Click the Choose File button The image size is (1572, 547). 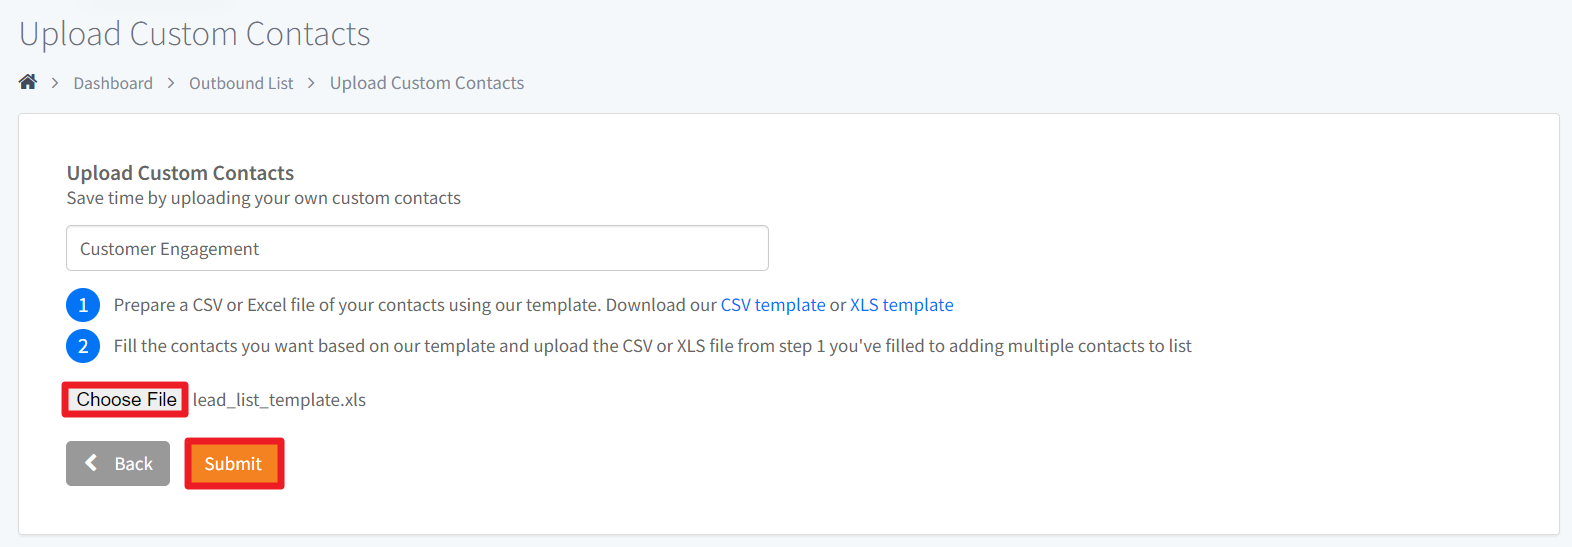click(126, 399)
